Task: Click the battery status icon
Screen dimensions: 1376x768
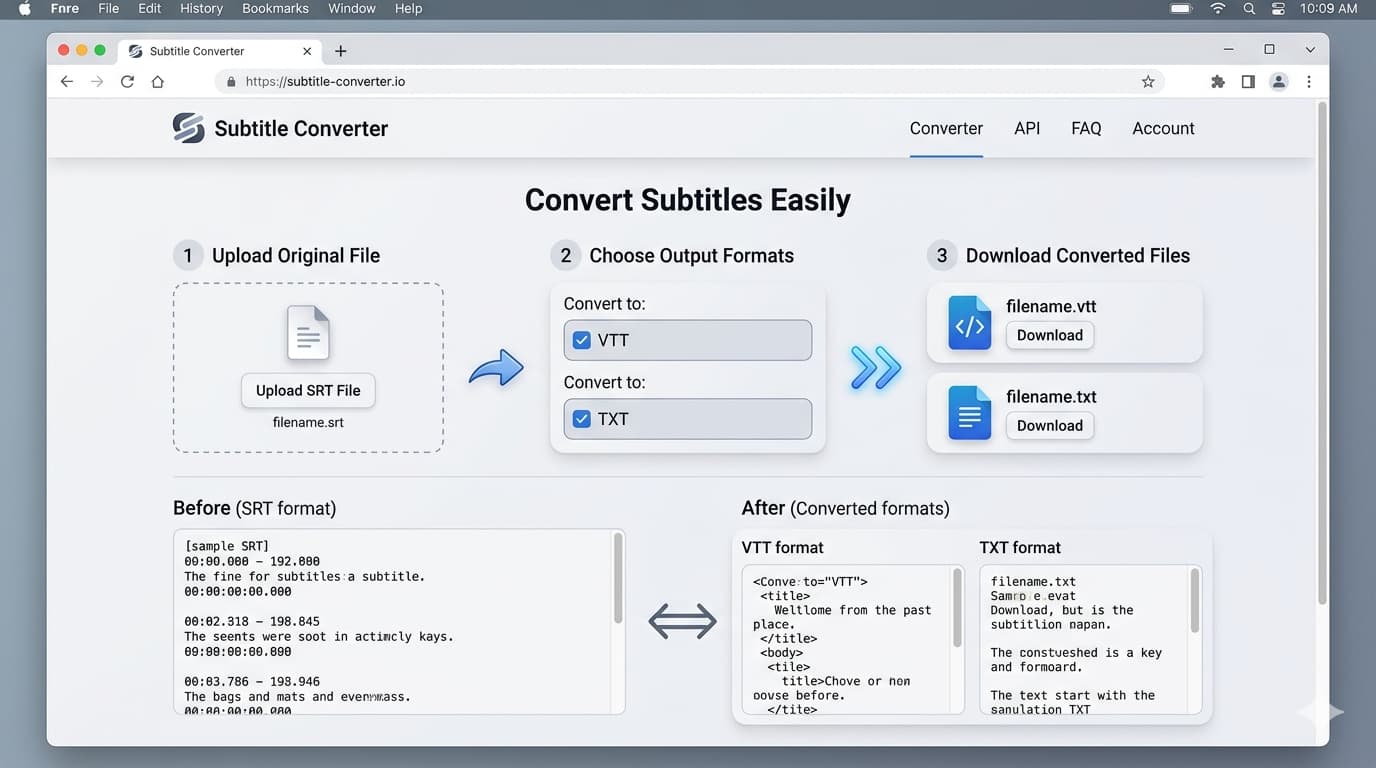Action: click(1181, 8)
